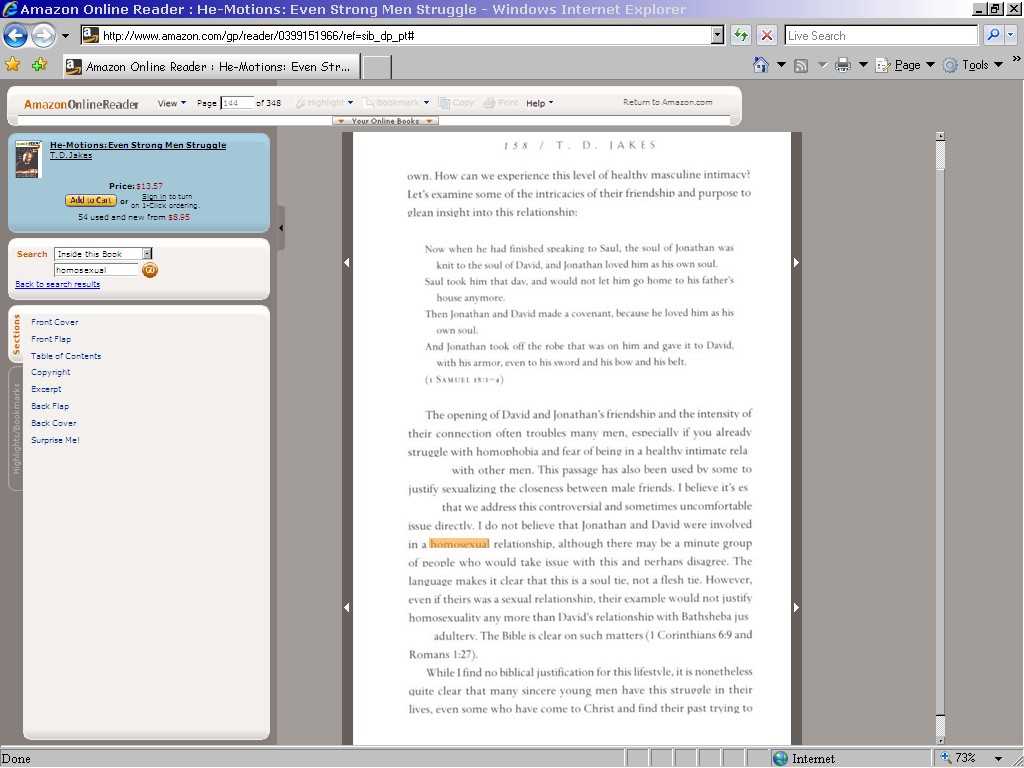This screenshot has width=1024, height=768.
Task: Collapse the left sidebar panel handle
Action: point(281,228)
